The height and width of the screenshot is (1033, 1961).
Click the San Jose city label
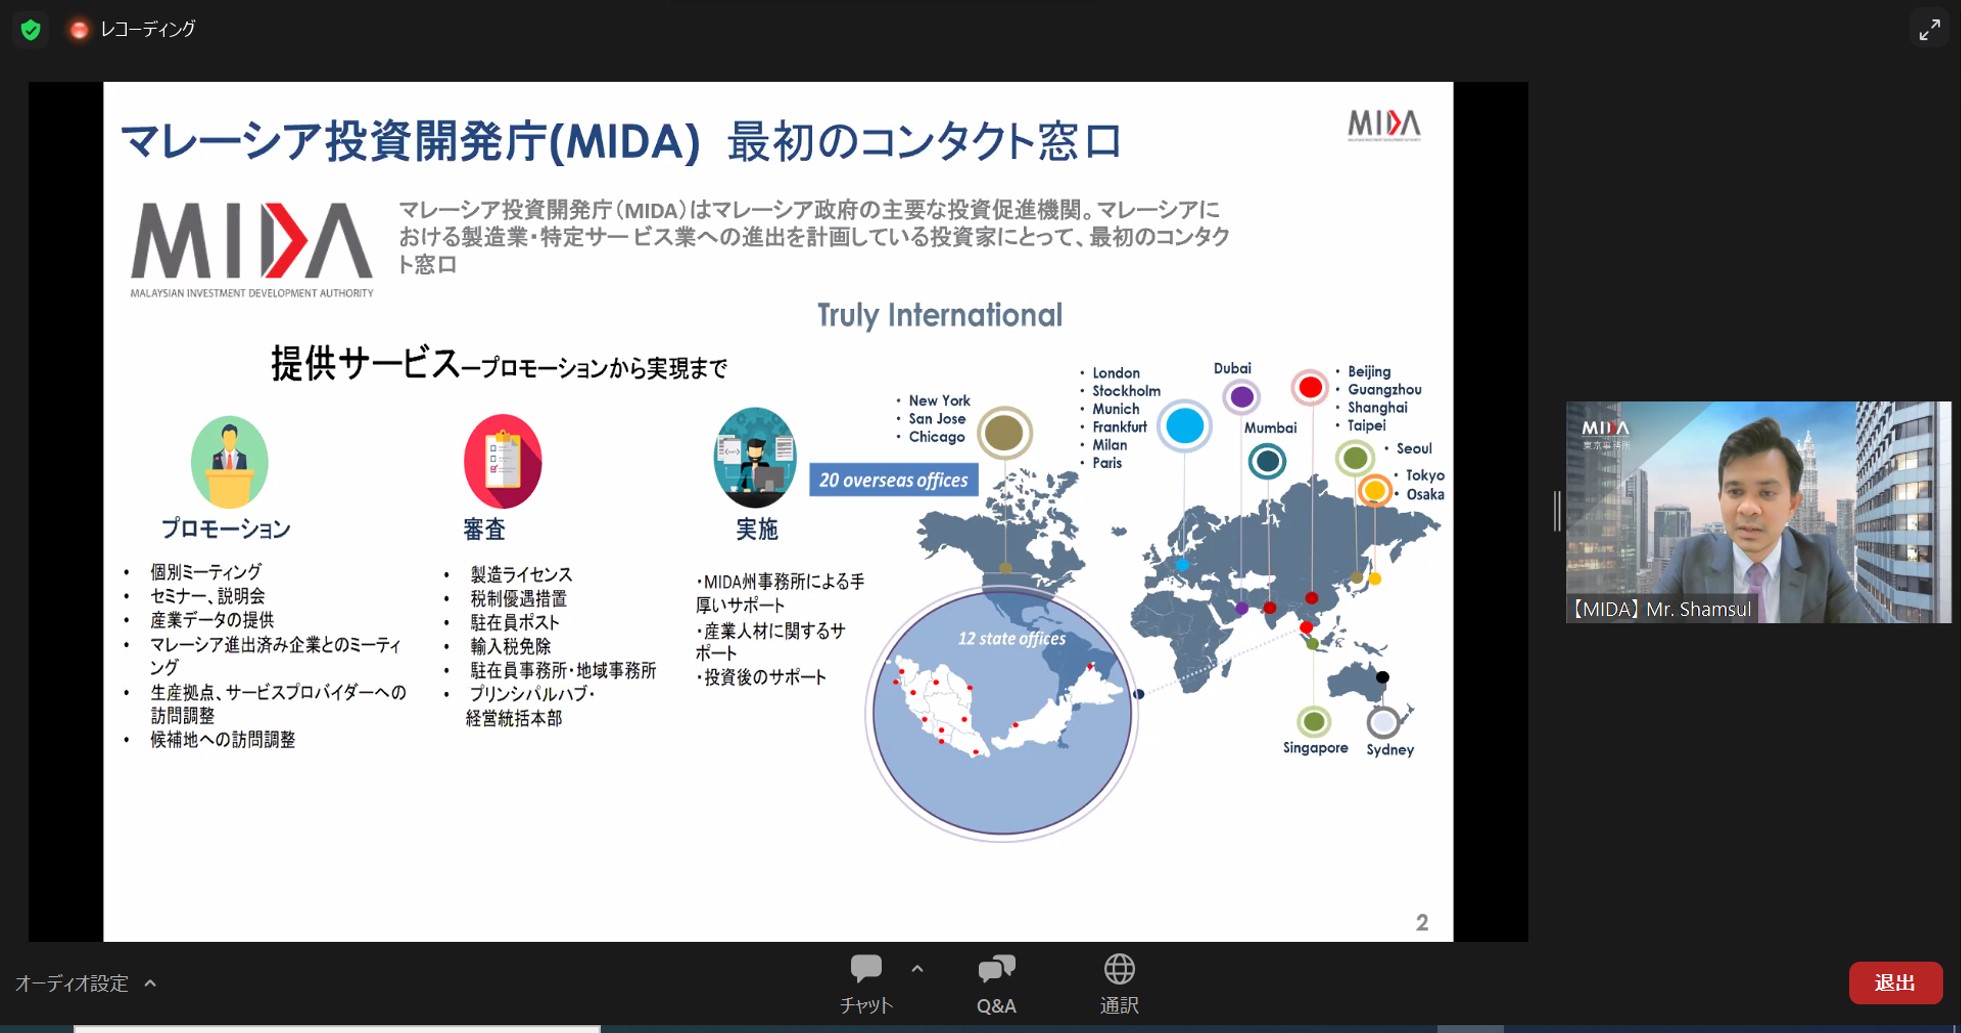(937, 419)
